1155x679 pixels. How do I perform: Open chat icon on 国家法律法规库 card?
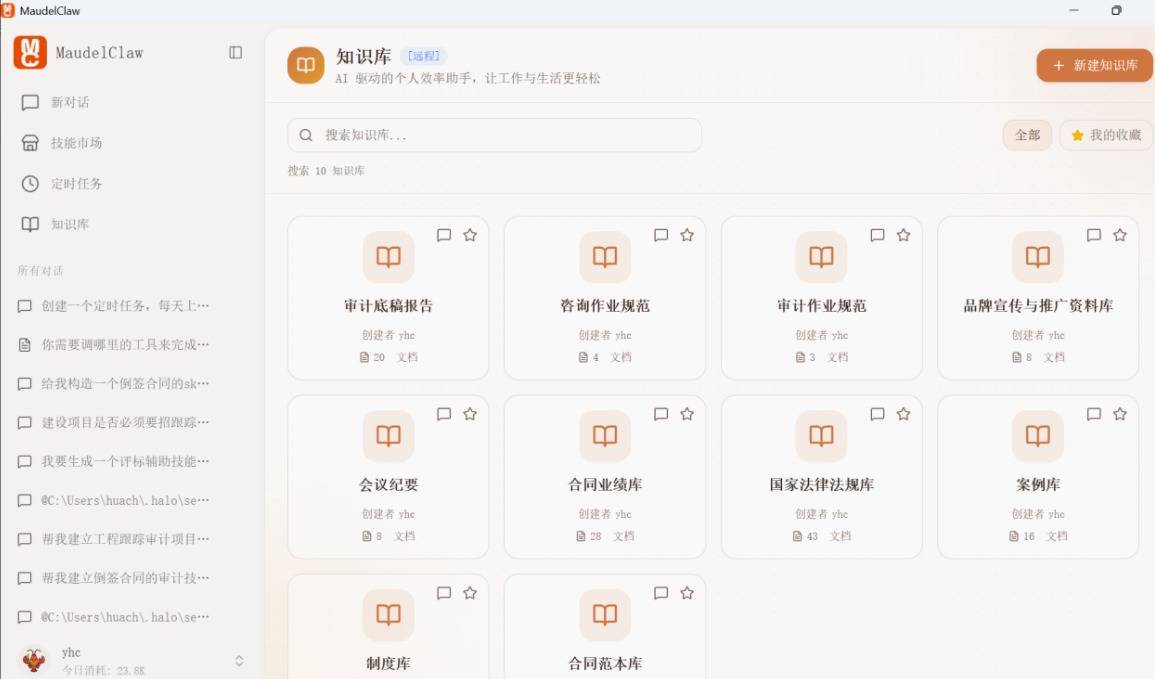tap(877, 414)
